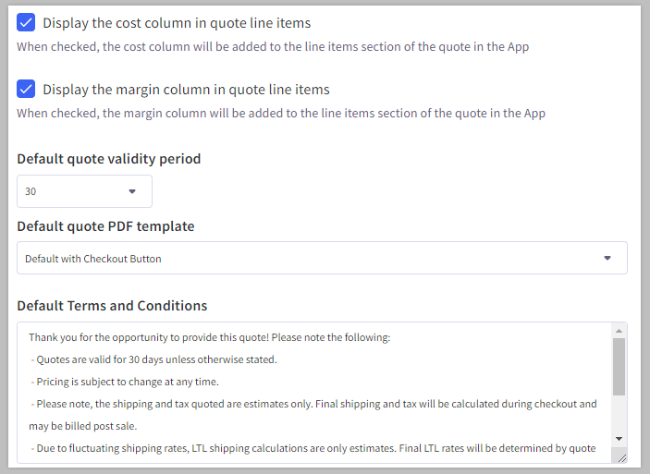Click the 'Default Terms and Conditions' heading

[x=112, y=305]
